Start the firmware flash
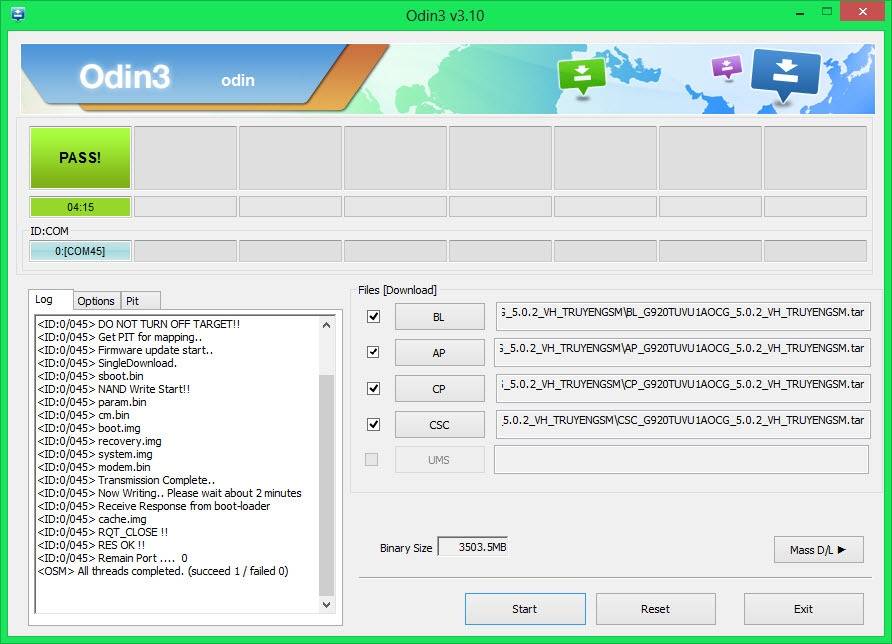Screen dimensions: 892x644 [x=525, y=609]
